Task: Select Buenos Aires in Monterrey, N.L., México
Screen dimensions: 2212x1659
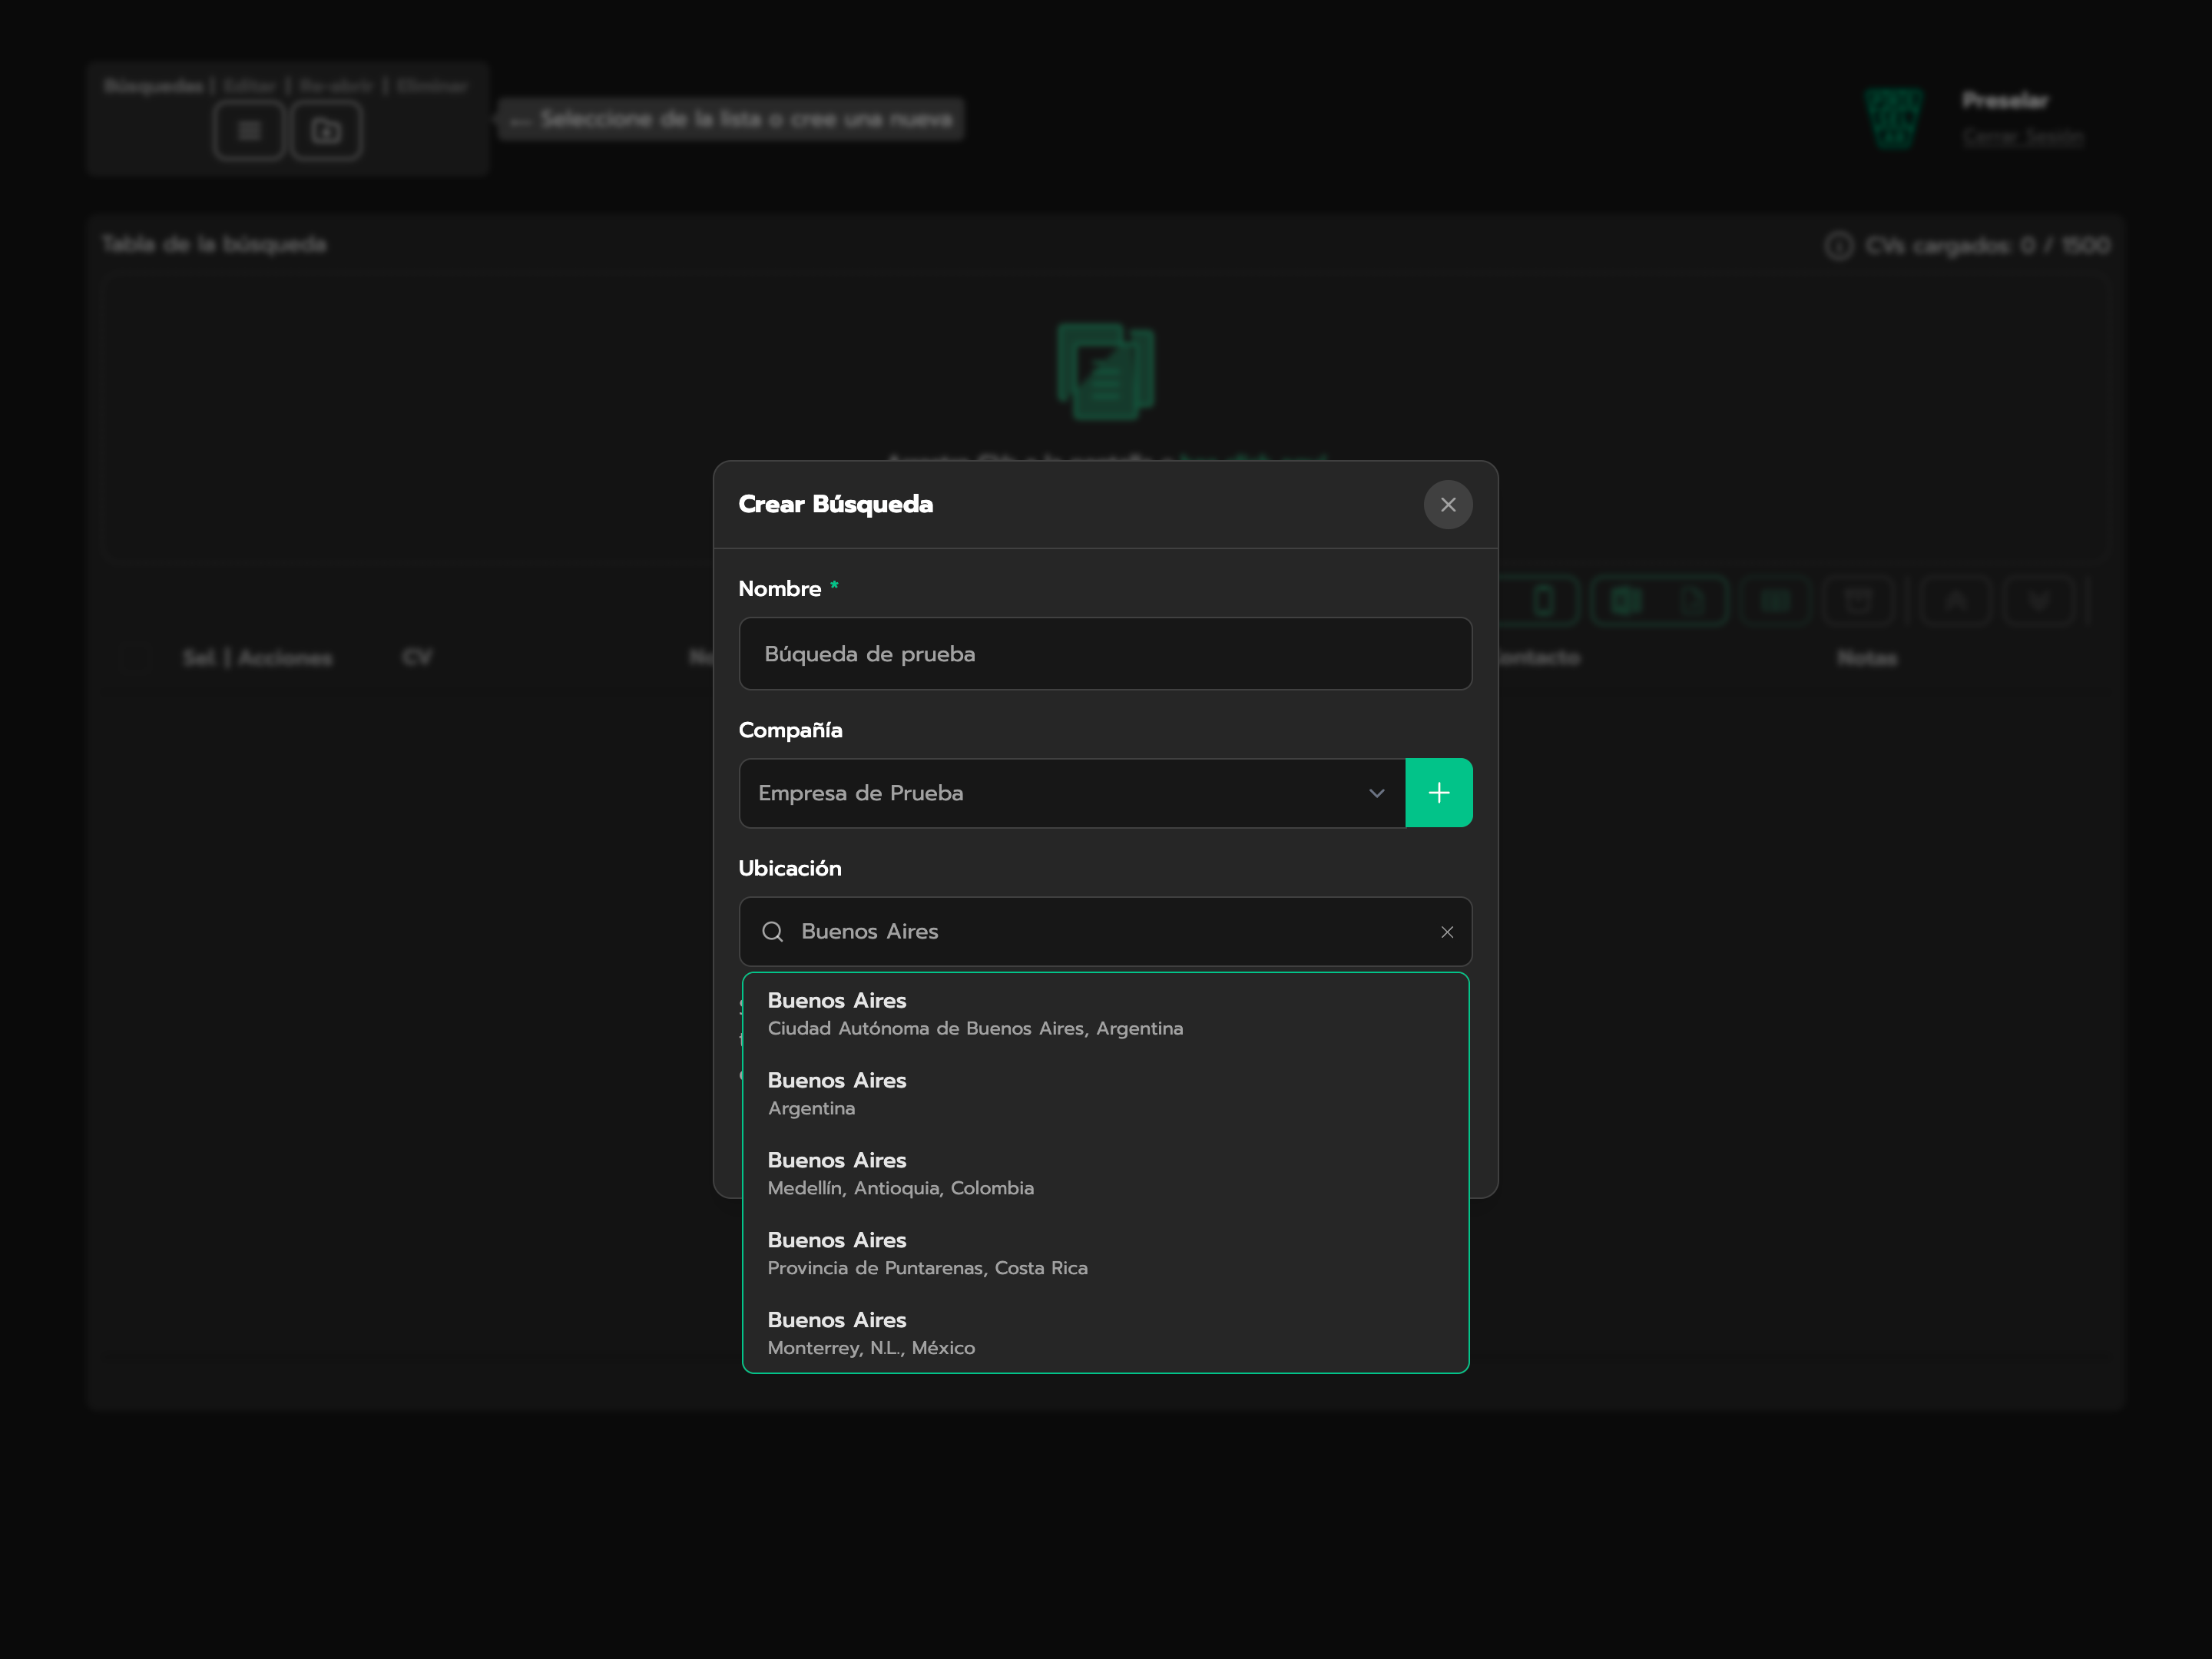Action: tap(1105, 1332)
